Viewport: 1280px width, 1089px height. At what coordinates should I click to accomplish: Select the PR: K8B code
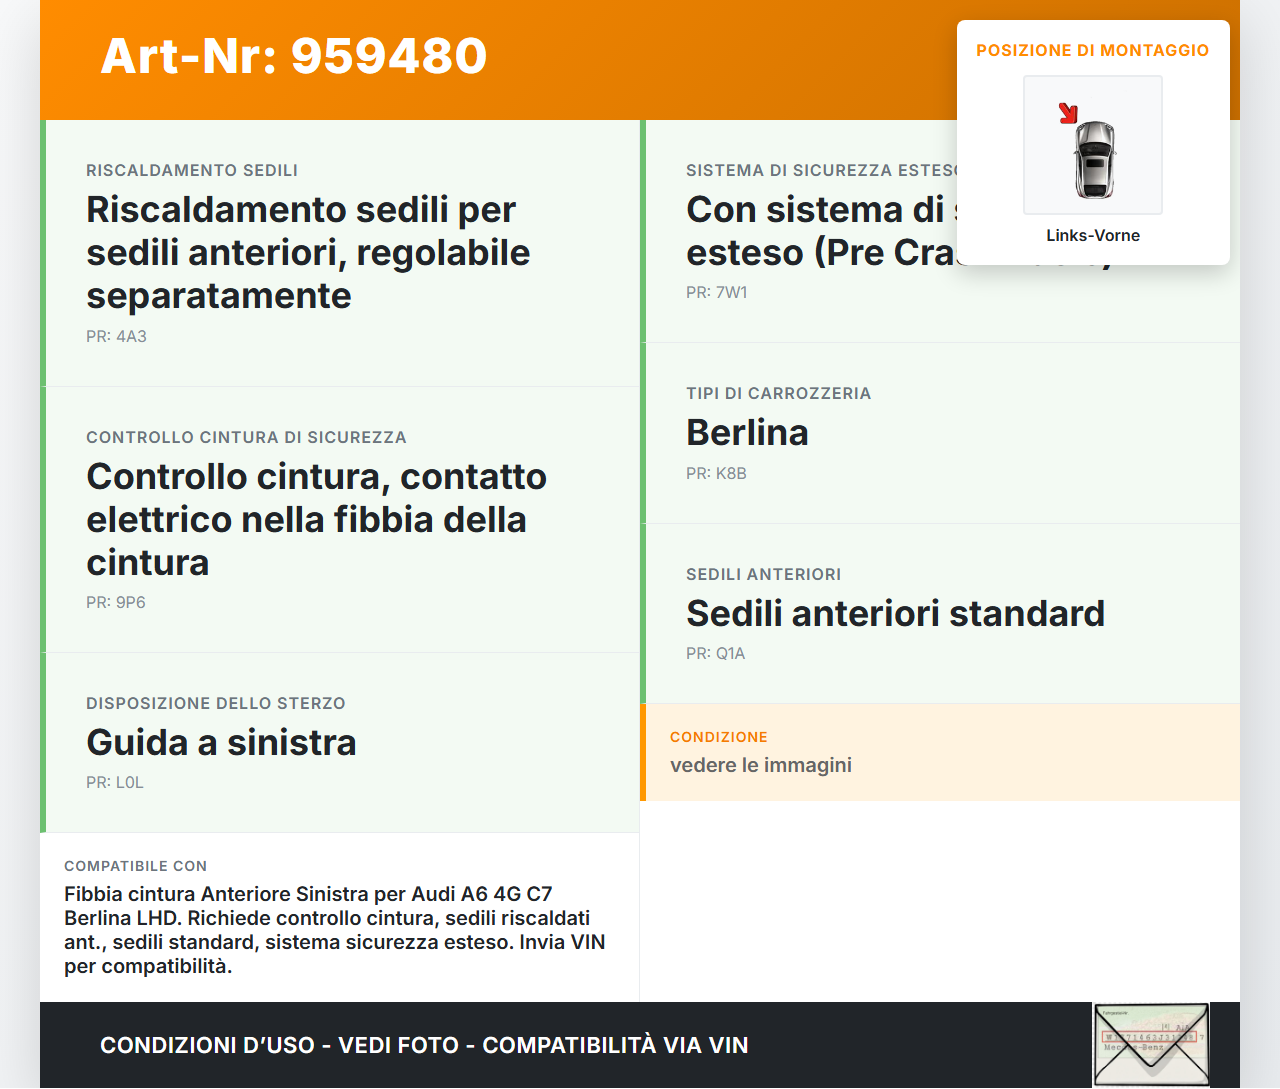coord(715,473)
